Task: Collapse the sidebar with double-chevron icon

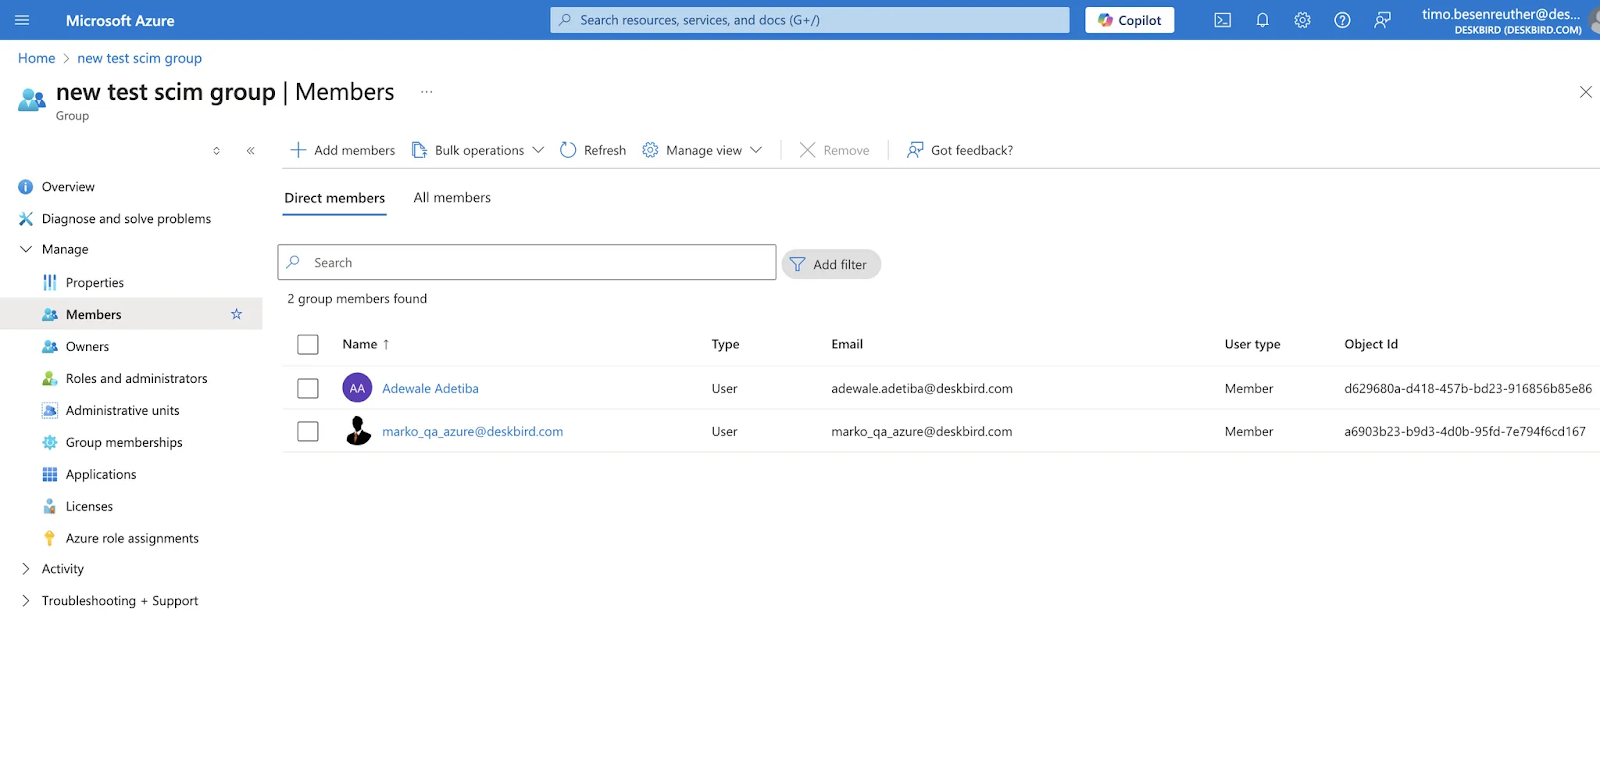Action: click(x=250, y=151)
